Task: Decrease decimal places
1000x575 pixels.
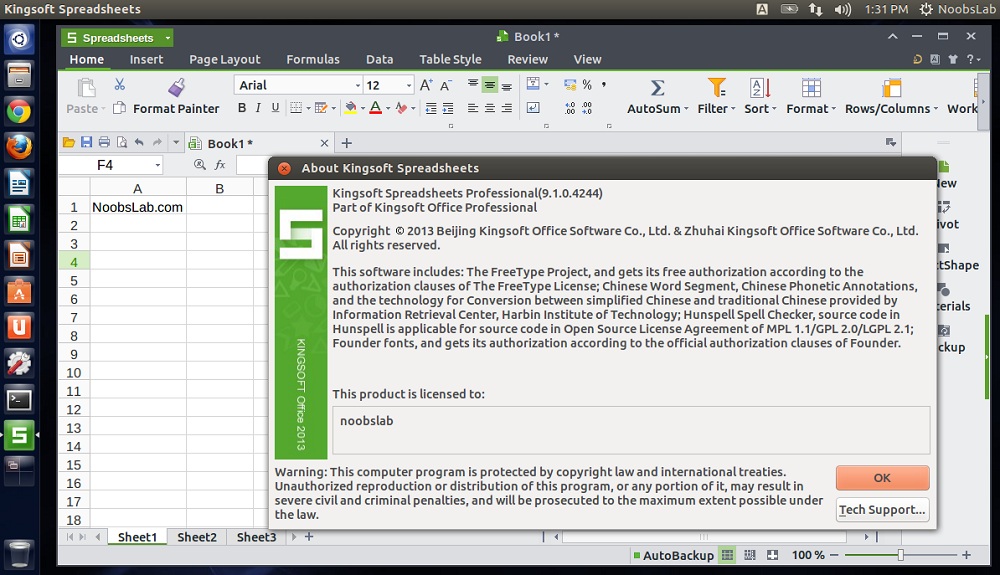Action: tap(587, 108)
